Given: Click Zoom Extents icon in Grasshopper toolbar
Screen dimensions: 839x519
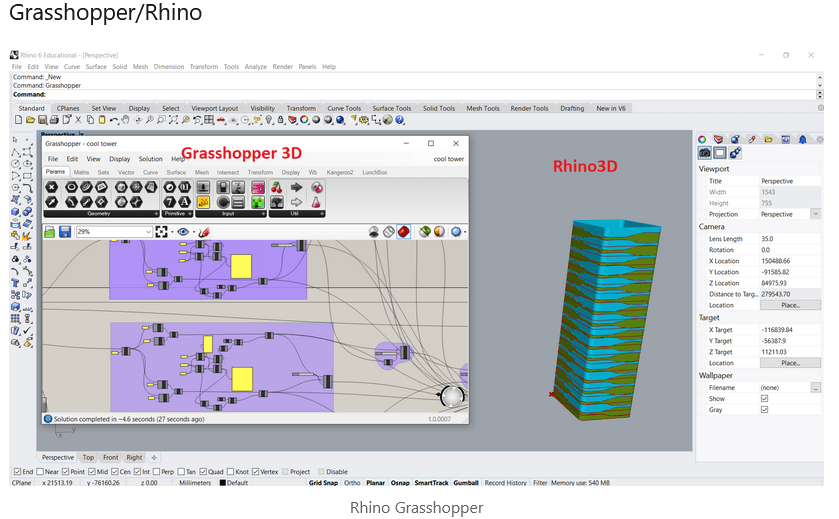Looking at the screenshot, I should [x=160, y=232].
